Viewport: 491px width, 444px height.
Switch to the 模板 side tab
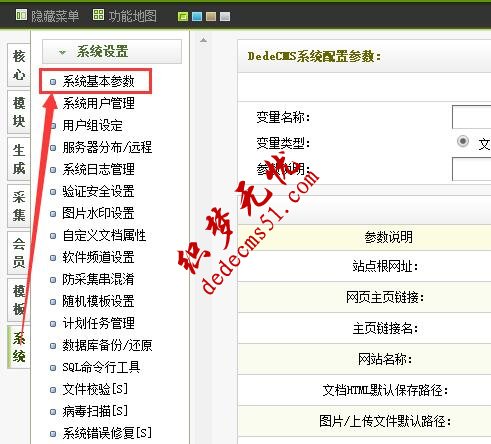click(x=19, y=300)
